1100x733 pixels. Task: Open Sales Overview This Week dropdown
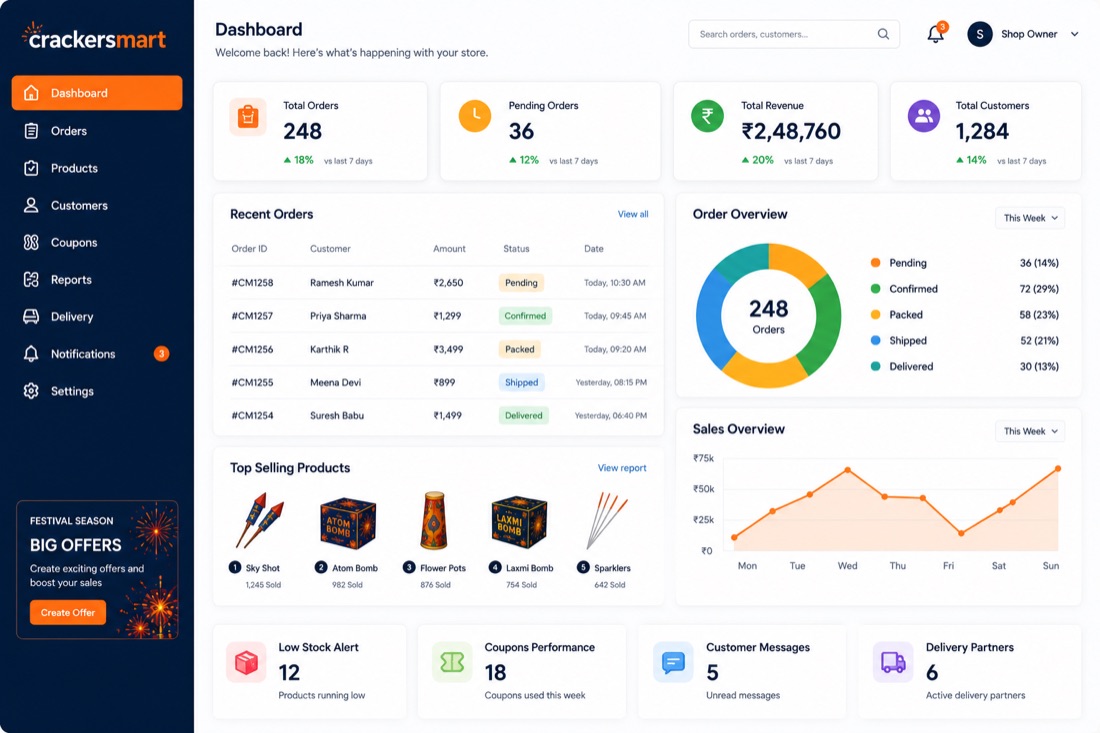tap(1030, 431)
